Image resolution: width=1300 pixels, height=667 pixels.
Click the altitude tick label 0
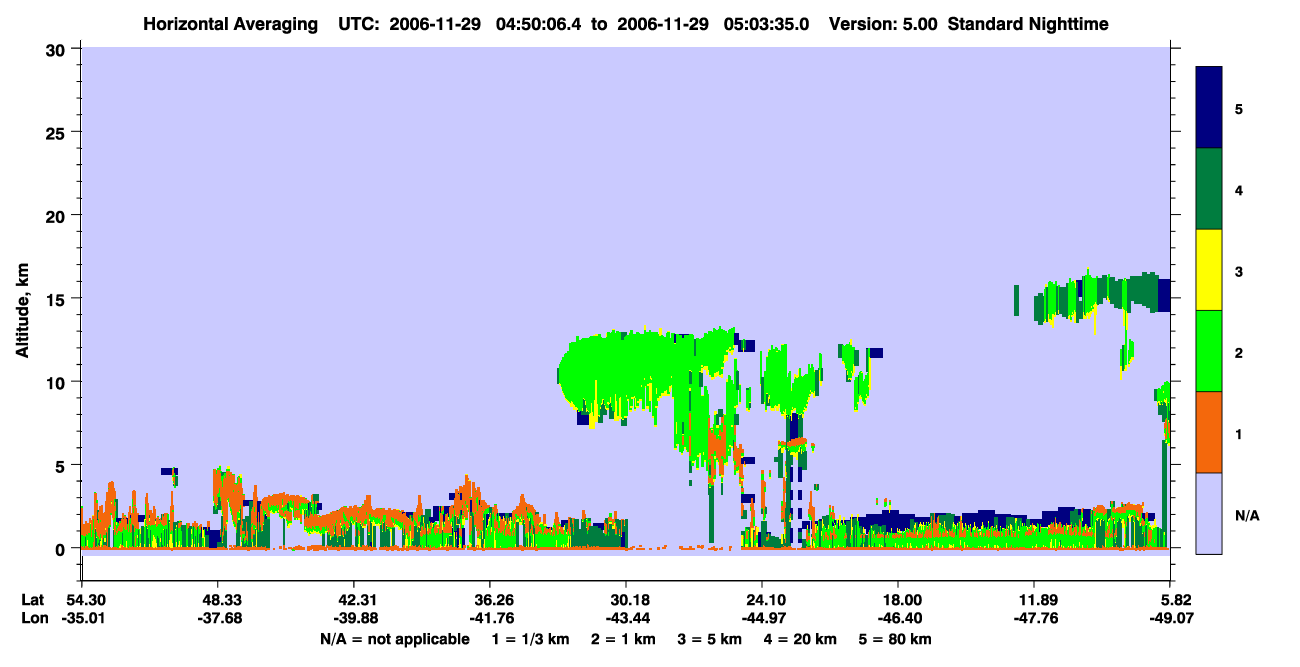(62, 548)
